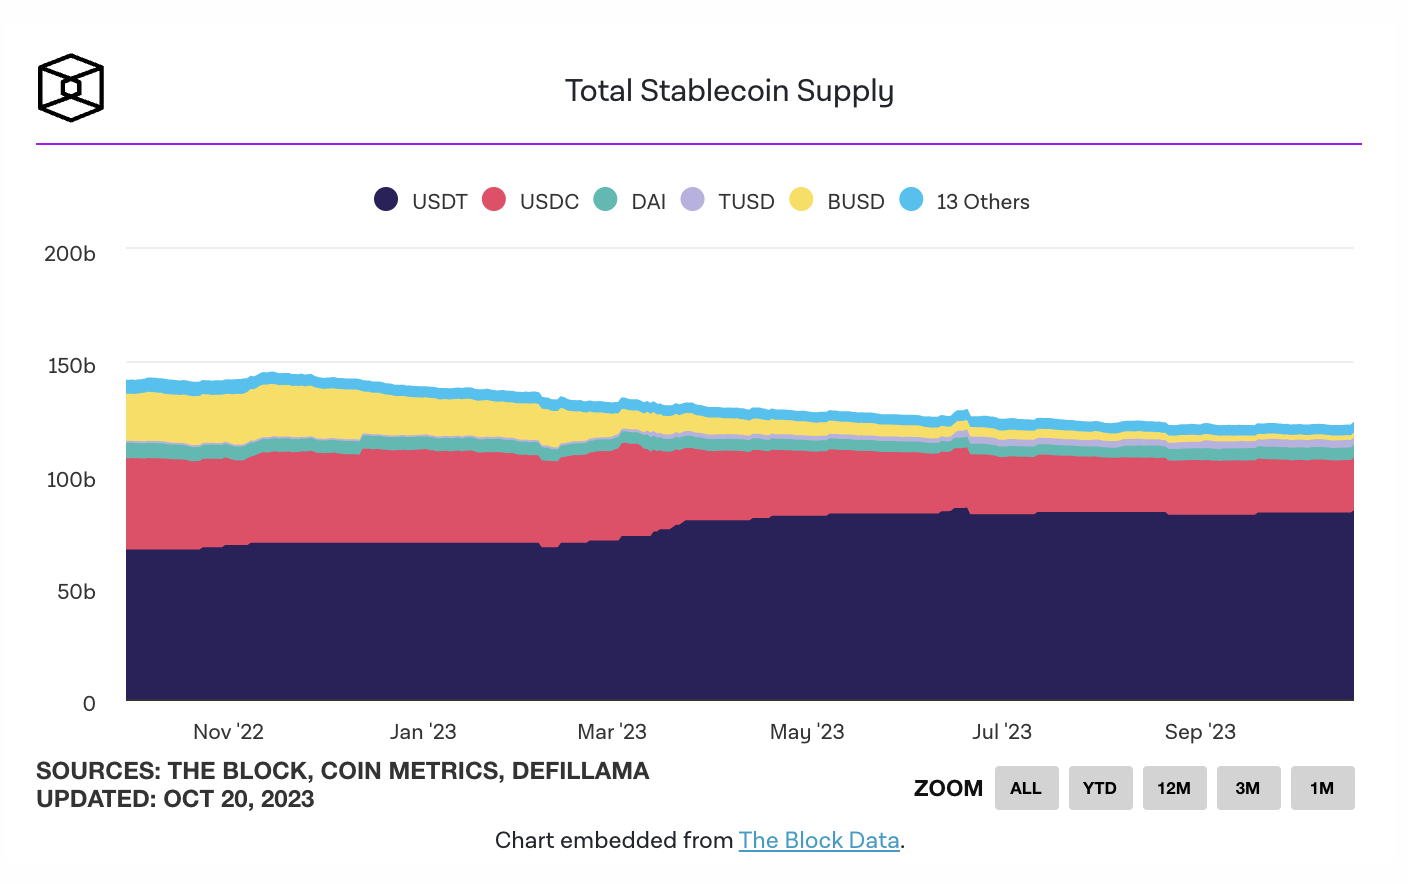
Task: Click the dark navy USDT legend dot
Action: pyautogui.click(x=386, y=200)
